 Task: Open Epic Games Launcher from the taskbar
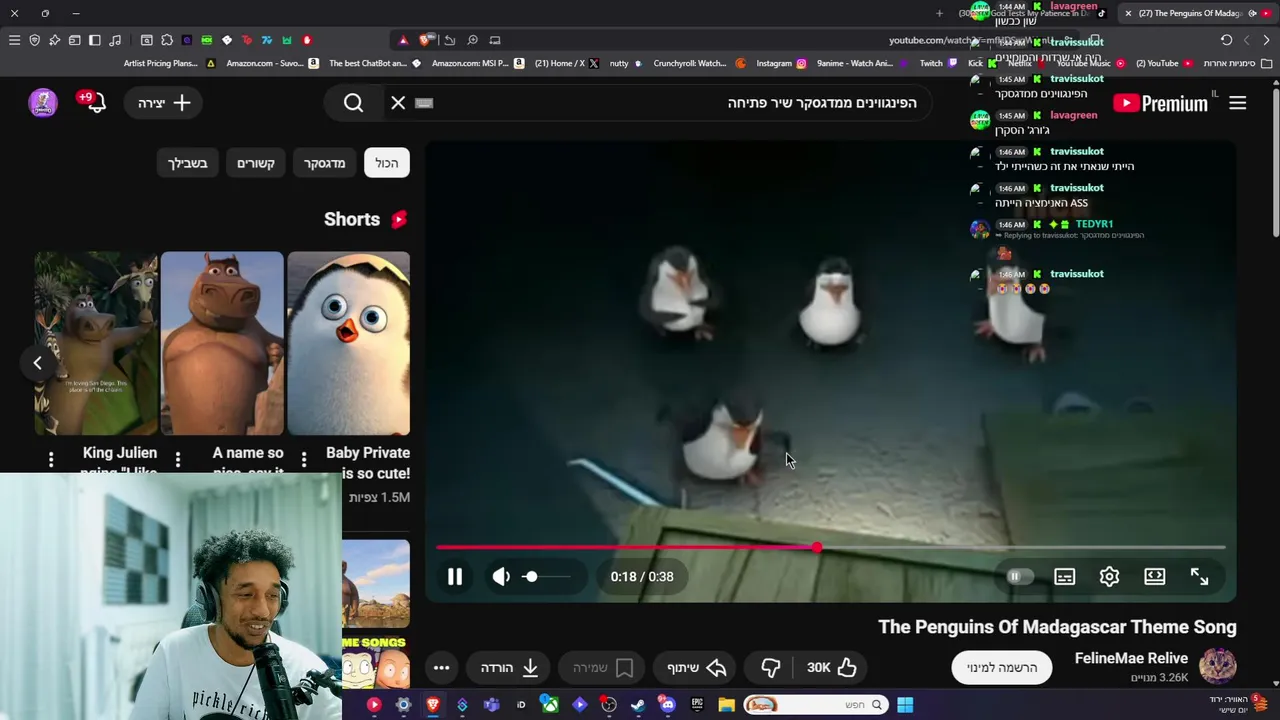point(697,705)
